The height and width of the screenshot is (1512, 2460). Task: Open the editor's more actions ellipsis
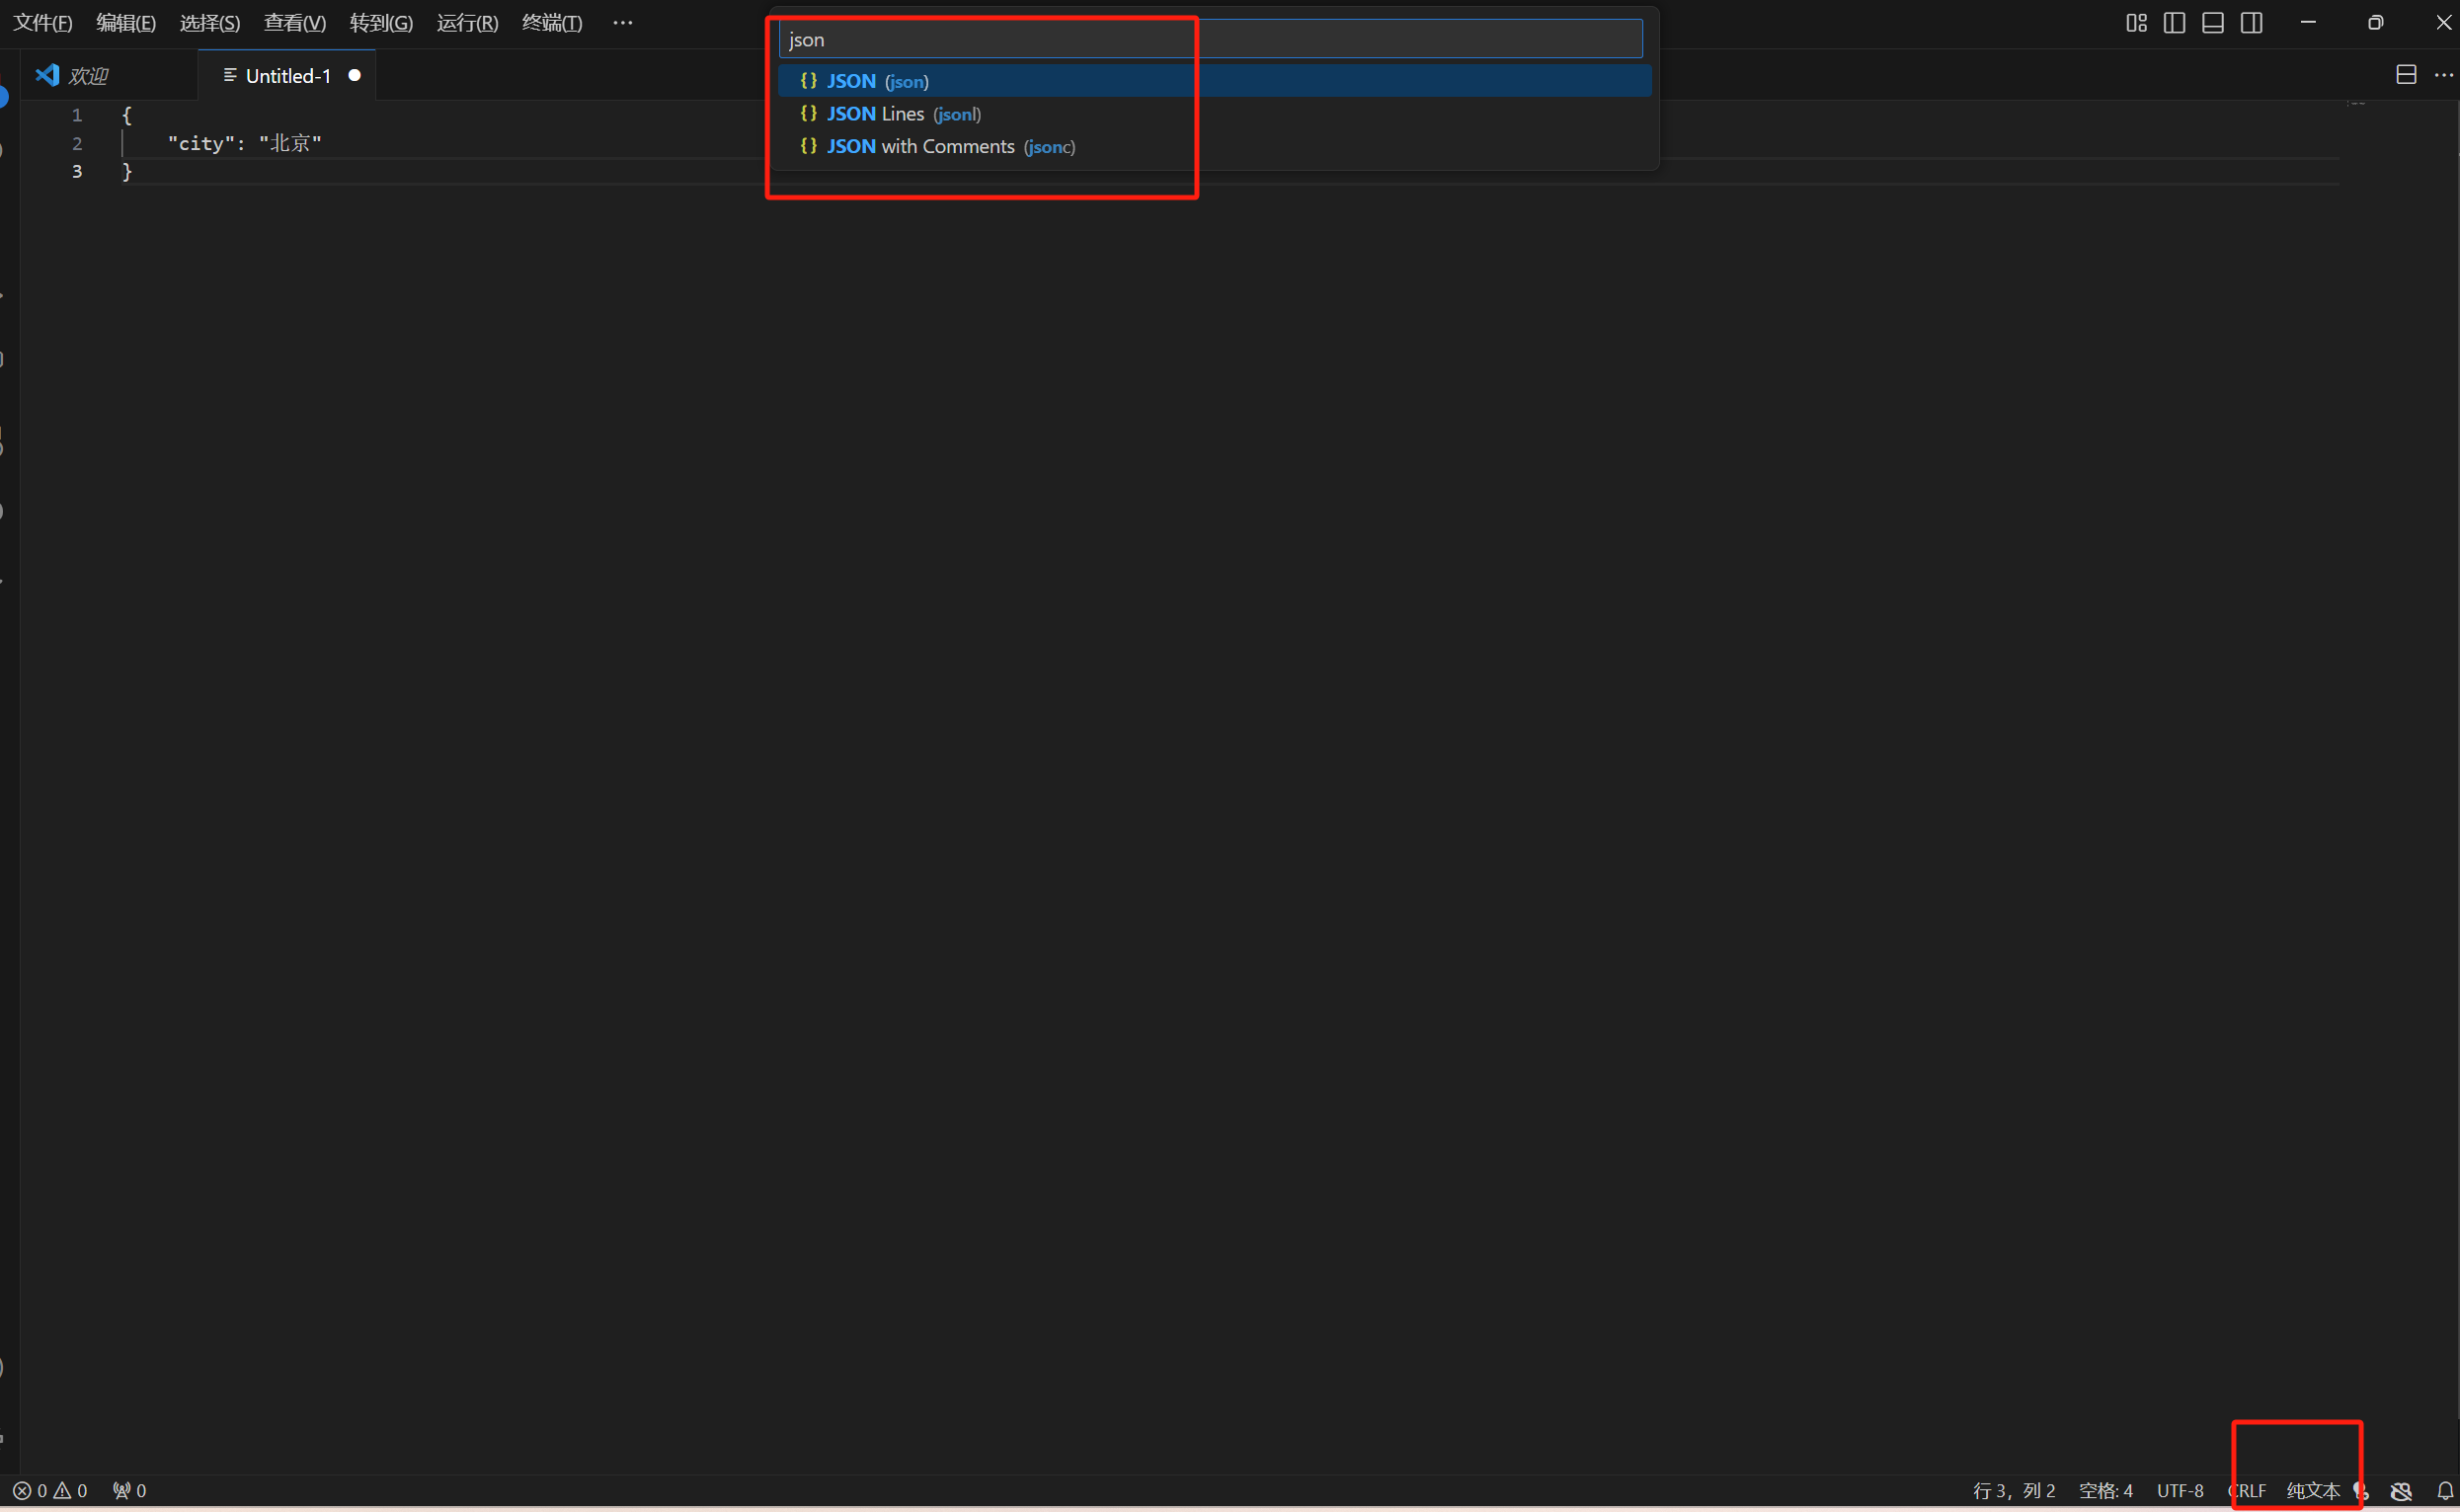pyautogui.click(x=2443, y=75)
